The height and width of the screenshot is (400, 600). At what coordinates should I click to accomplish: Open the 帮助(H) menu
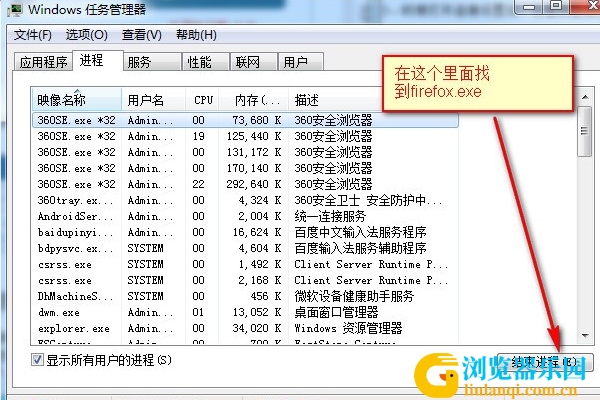point(196,35)
